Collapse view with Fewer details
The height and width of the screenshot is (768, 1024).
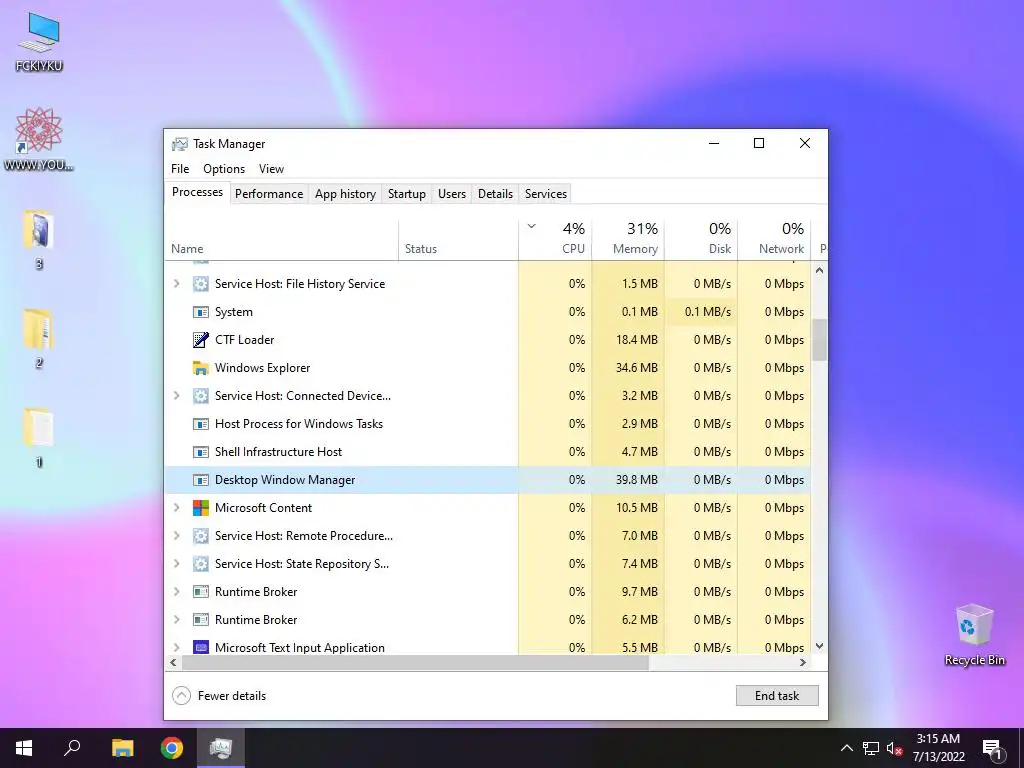(219, 696)
